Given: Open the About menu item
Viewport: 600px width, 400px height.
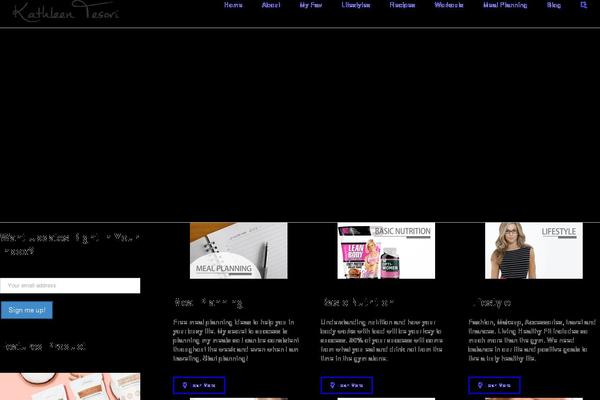Looking at the screenshot, I should pyautogui.click(x=271, y=5).
